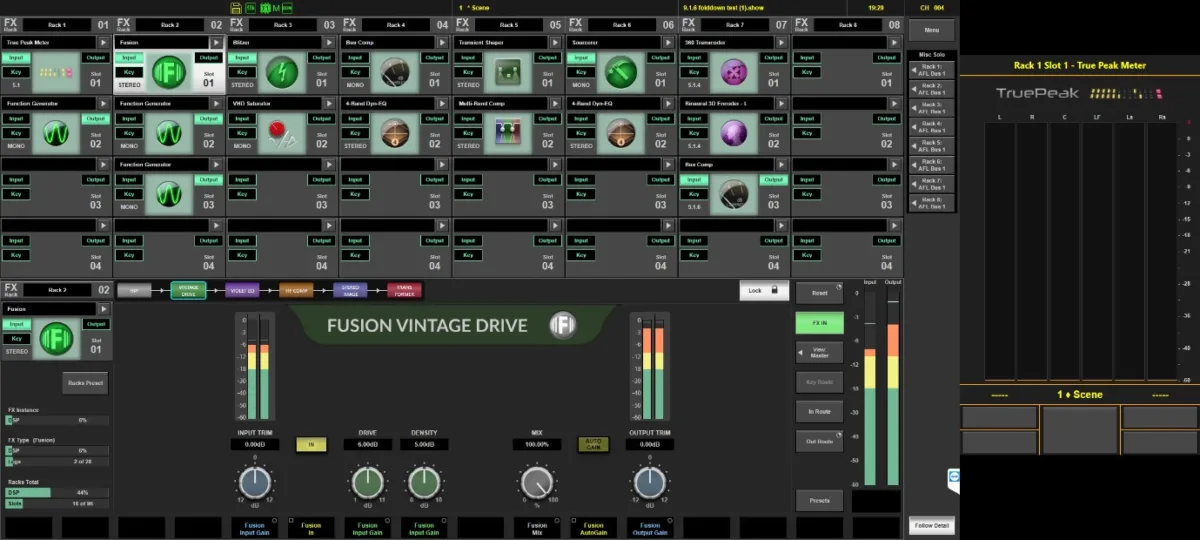This screenshot has width=1200, height=540.
Task: Open plugin selector arrow for Blitzer
Action: (330, 43)
